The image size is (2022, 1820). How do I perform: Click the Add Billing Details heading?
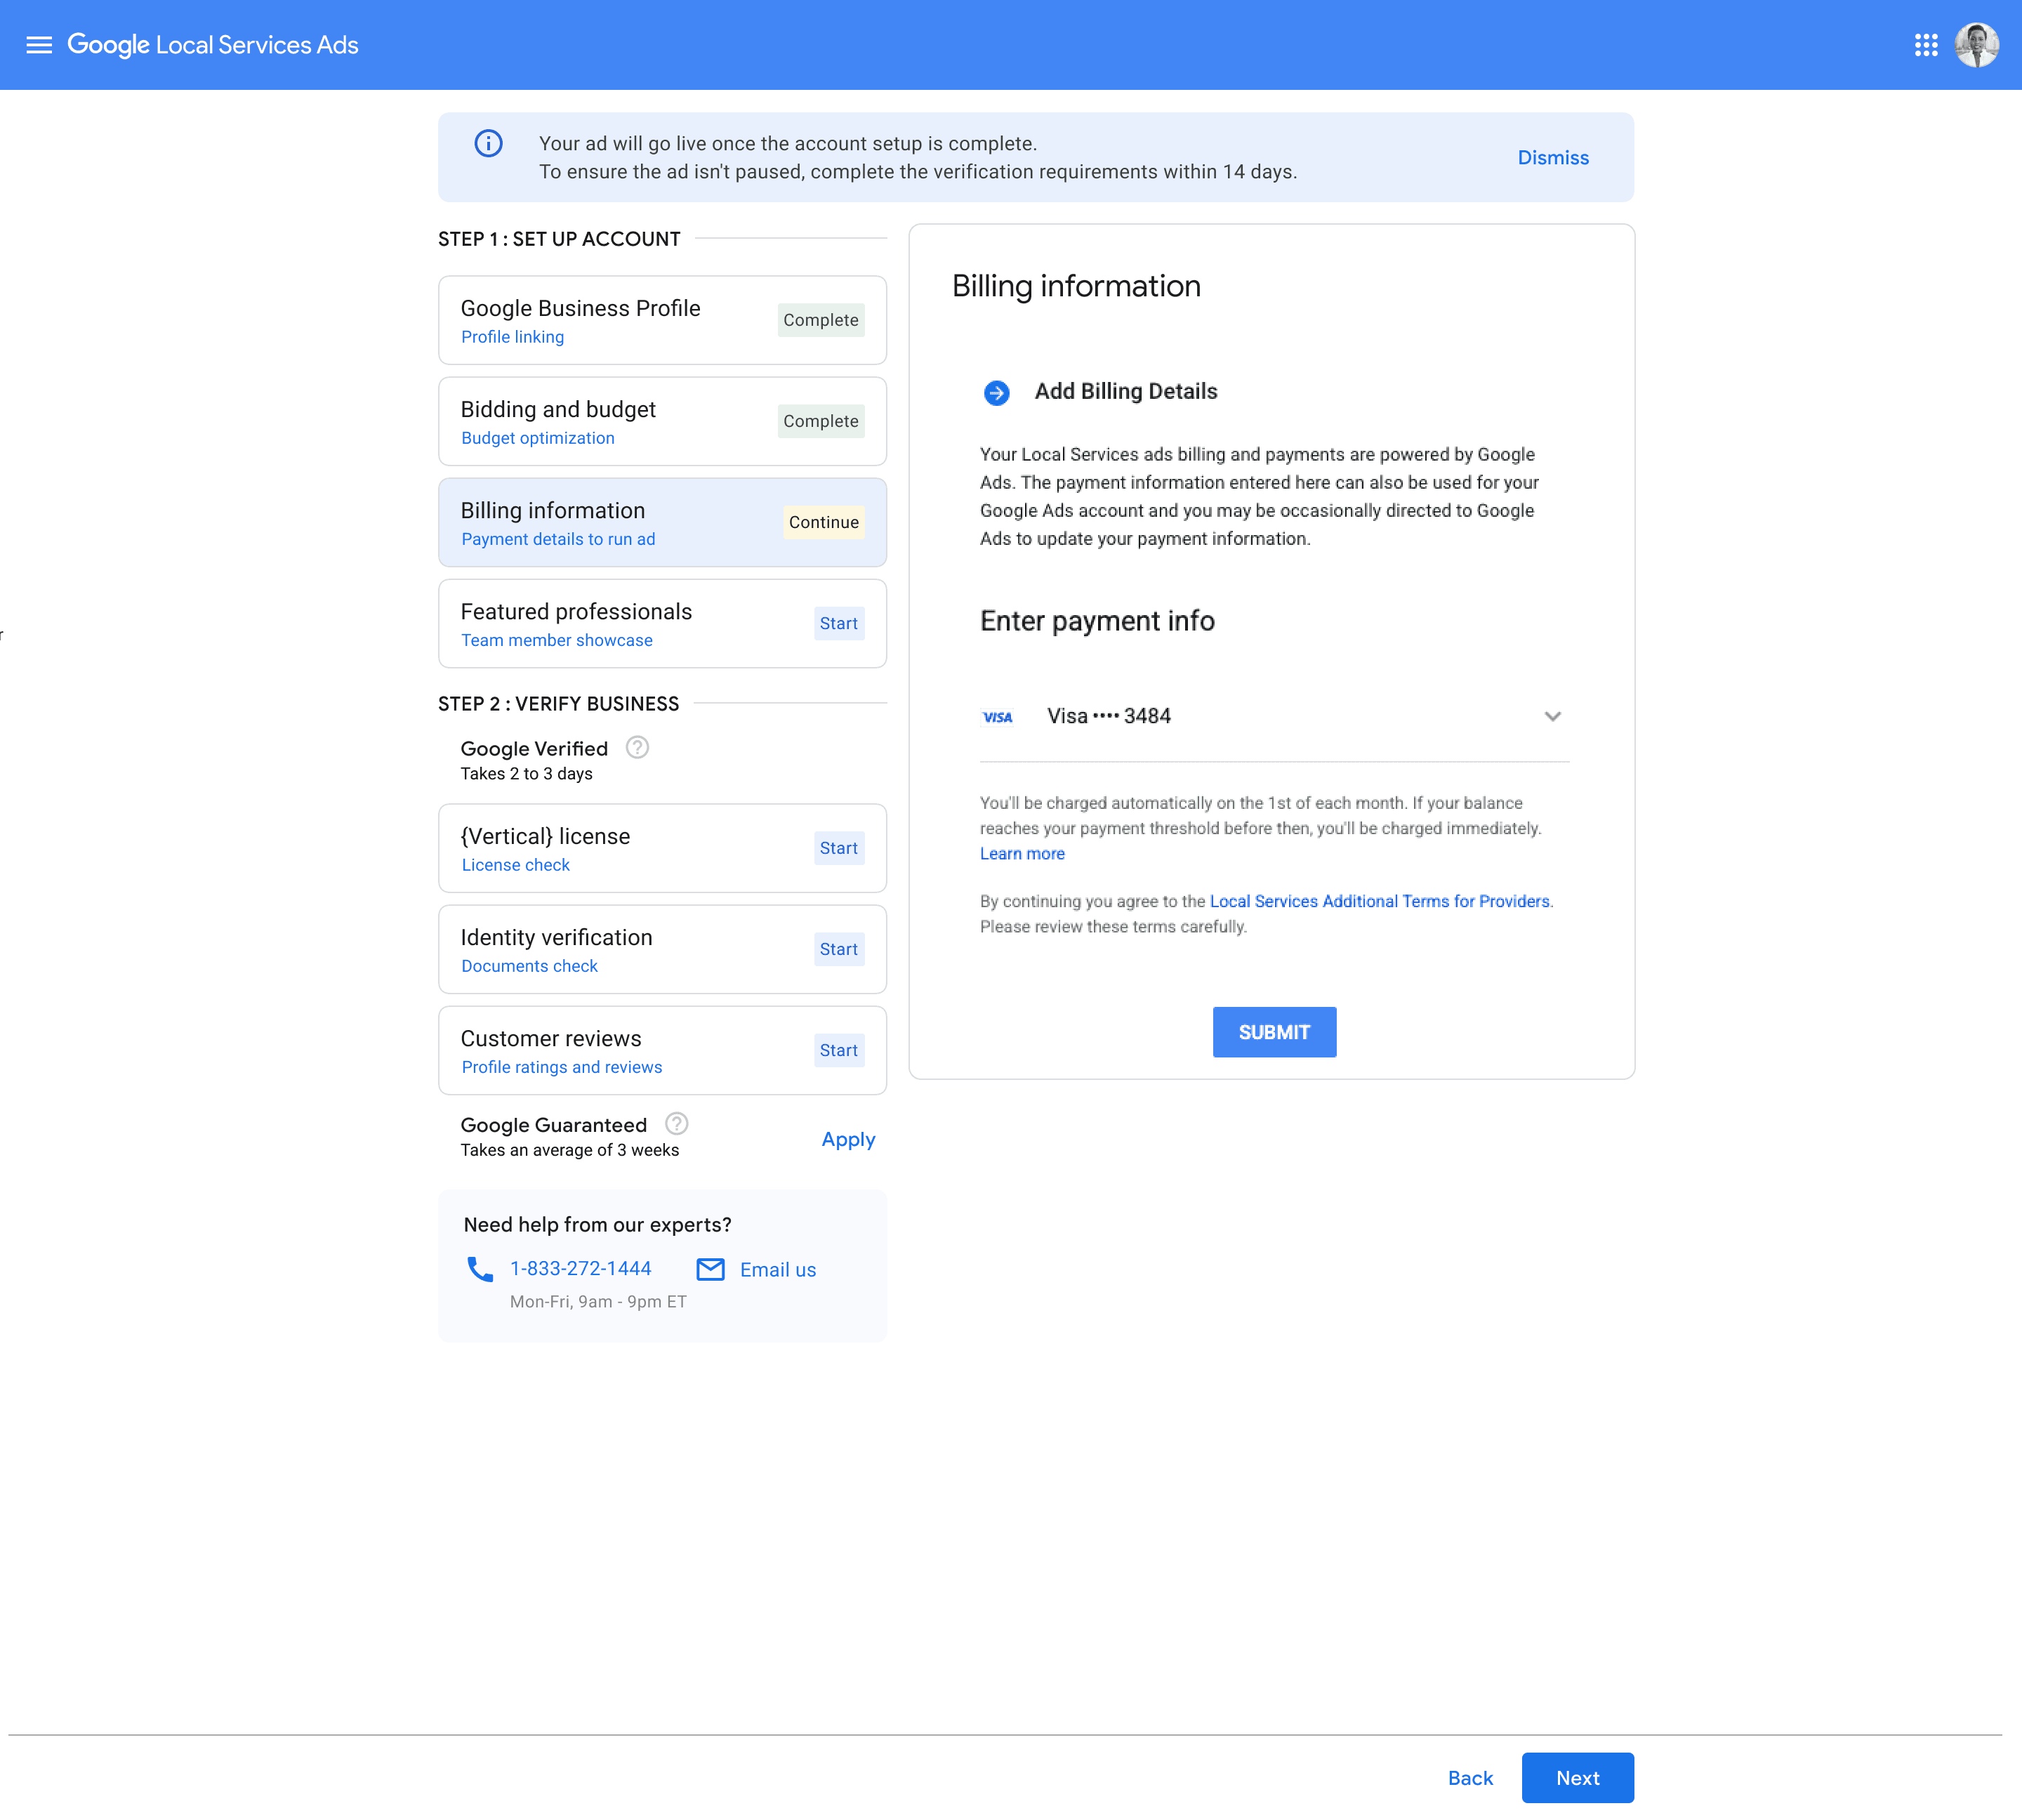(x=1126, y=391)
